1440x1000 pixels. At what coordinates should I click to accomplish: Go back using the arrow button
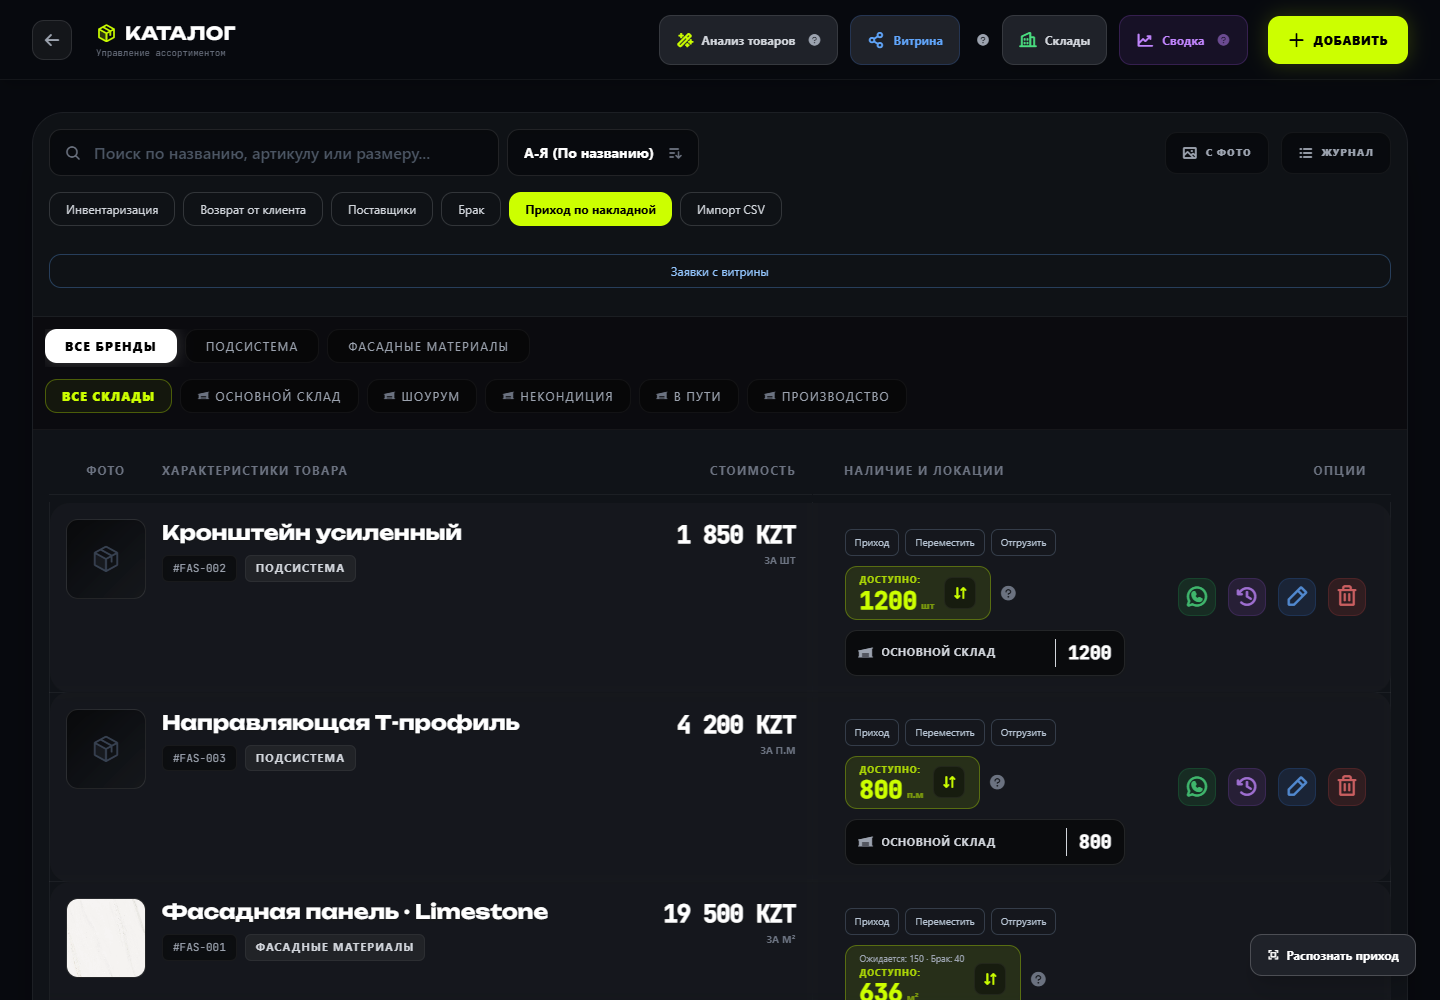[x=52, y=40]
